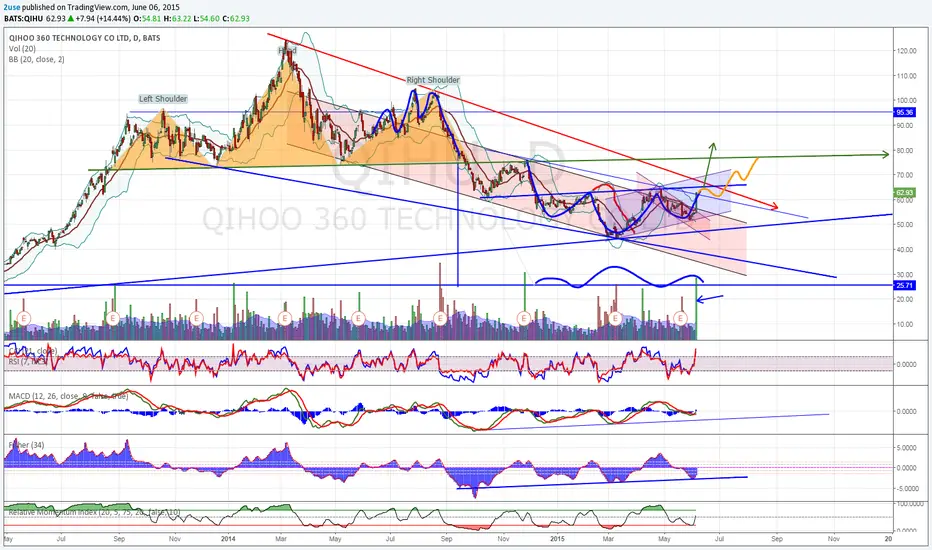The image size is (932, 550).
Task: Click the earnings E marker after May 2014
Action: (357, 318)
